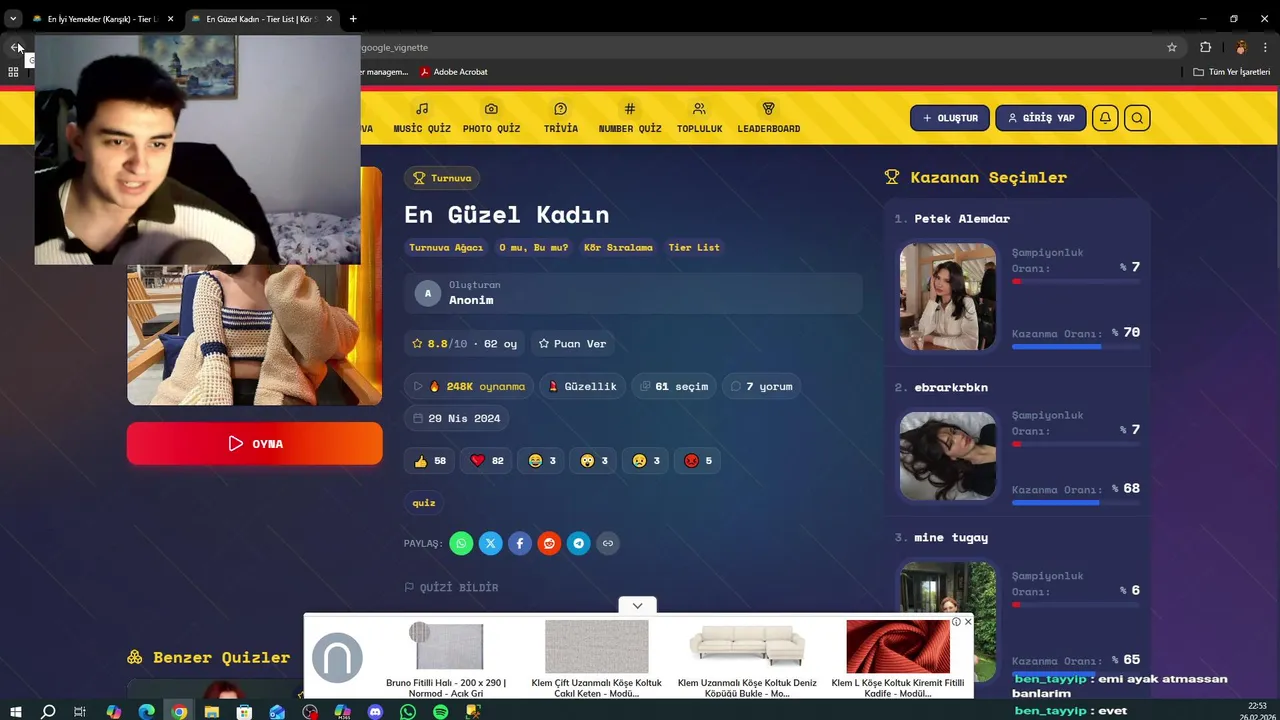Open the Chrome extensions puzzle icon
Viewport: 1280px width, 720px height.
pos(1205,47)
